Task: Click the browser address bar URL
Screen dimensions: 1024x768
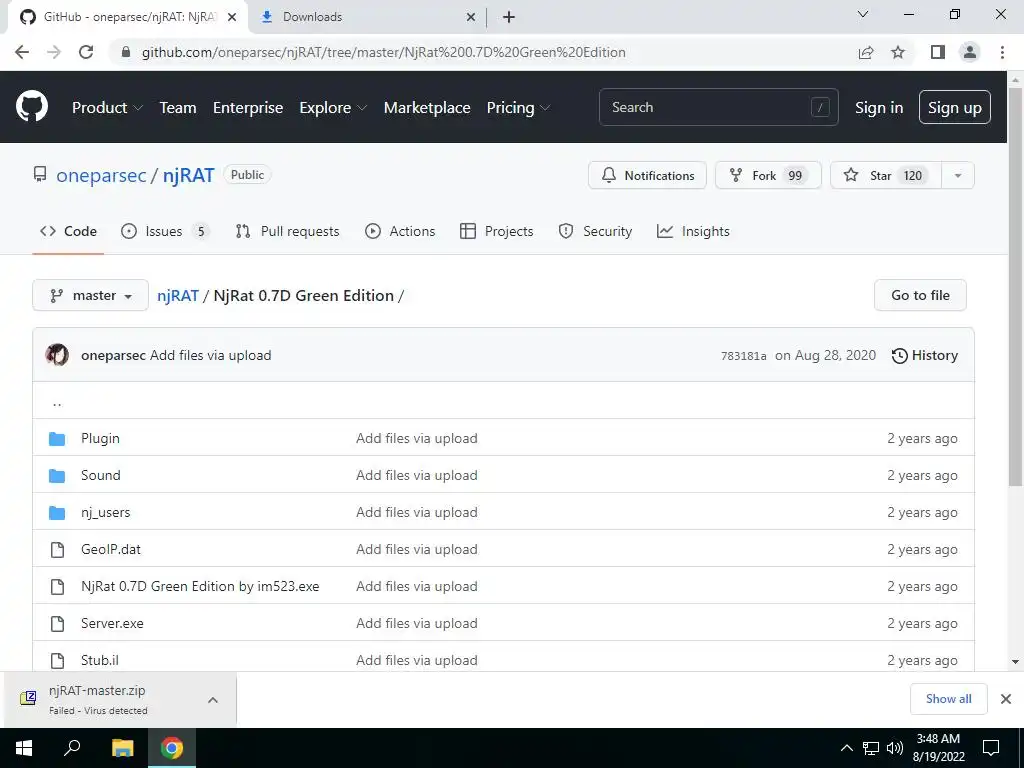Action: point(383,52)
